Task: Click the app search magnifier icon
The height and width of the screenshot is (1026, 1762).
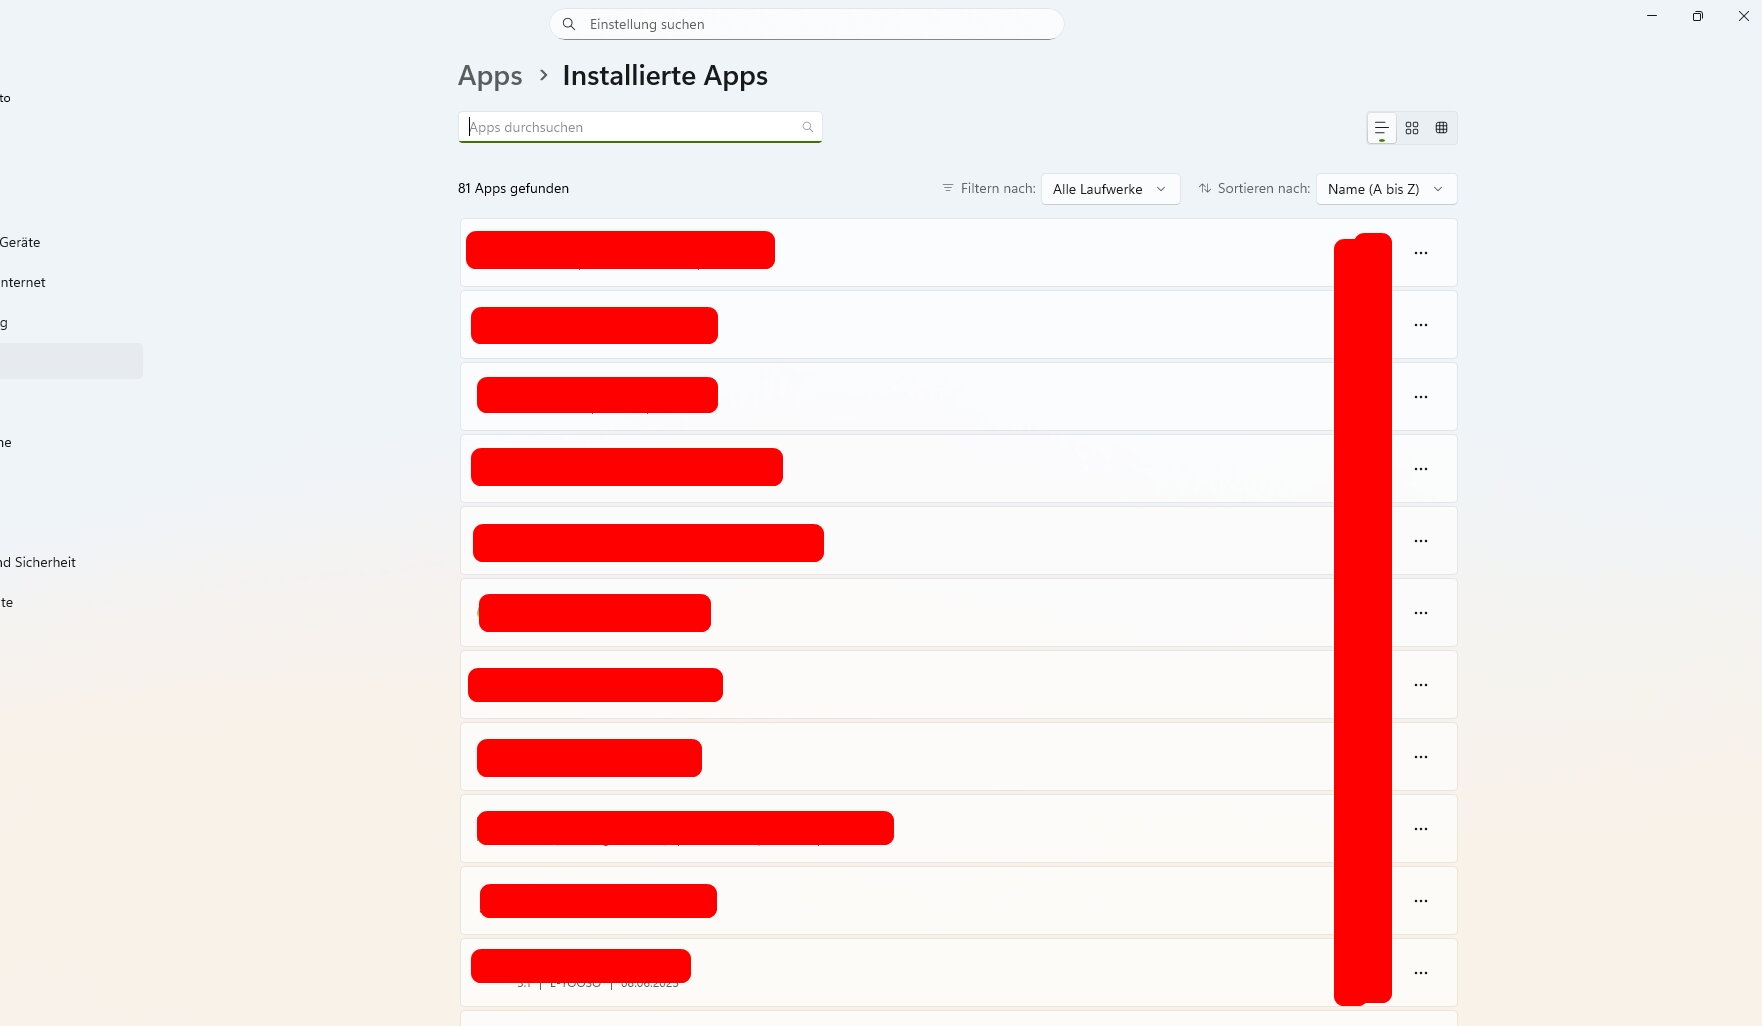Action: 807,127
